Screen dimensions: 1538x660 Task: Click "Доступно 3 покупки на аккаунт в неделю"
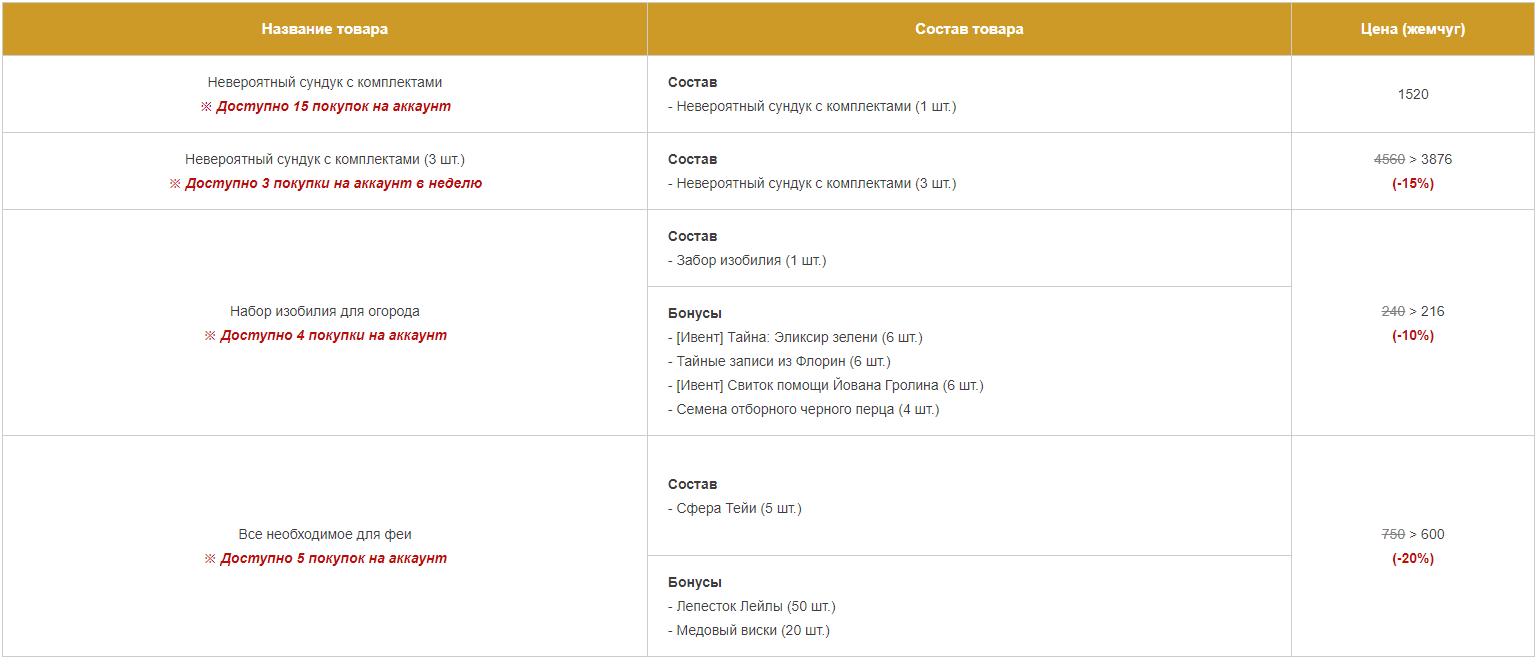point(325,183)
